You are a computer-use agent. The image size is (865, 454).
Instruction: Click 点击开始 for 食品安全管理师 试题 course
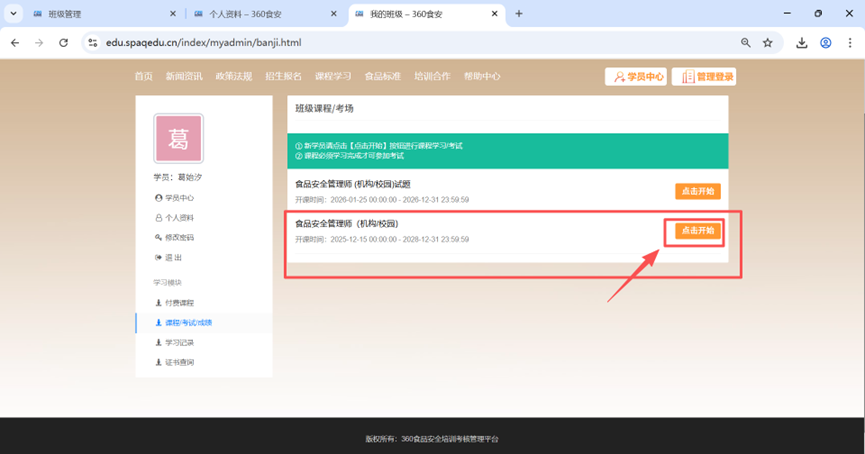pyautogui.click(x=697, y=191)
